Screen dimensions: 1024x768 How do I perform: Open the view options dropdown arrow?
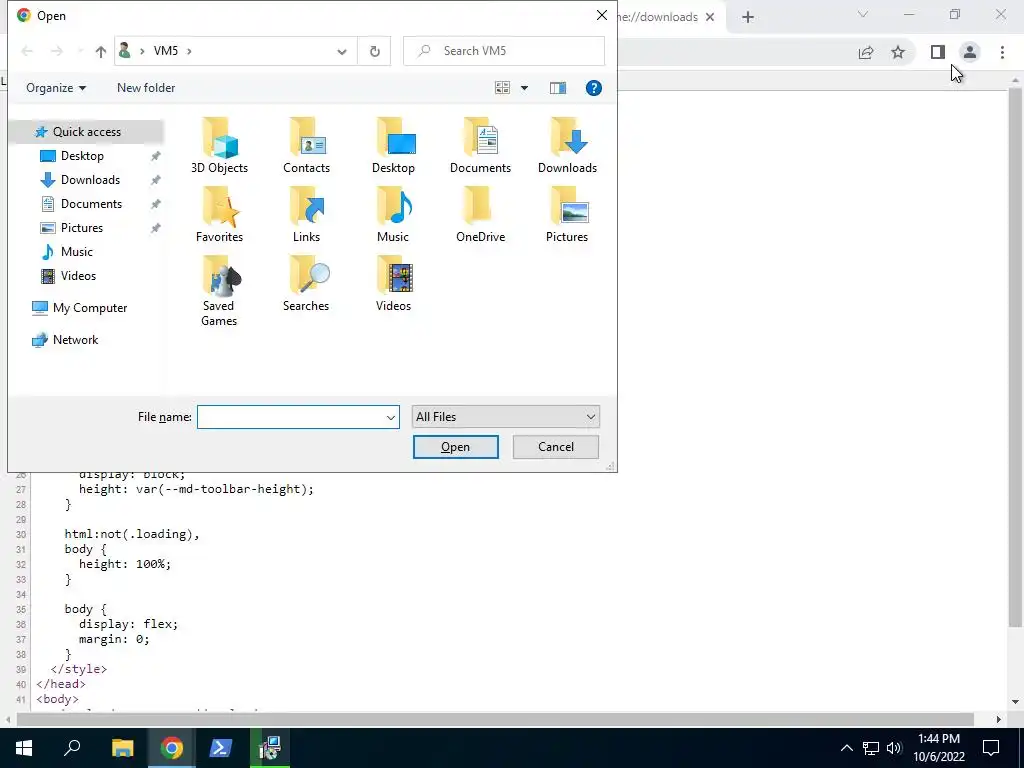(524, 88)
